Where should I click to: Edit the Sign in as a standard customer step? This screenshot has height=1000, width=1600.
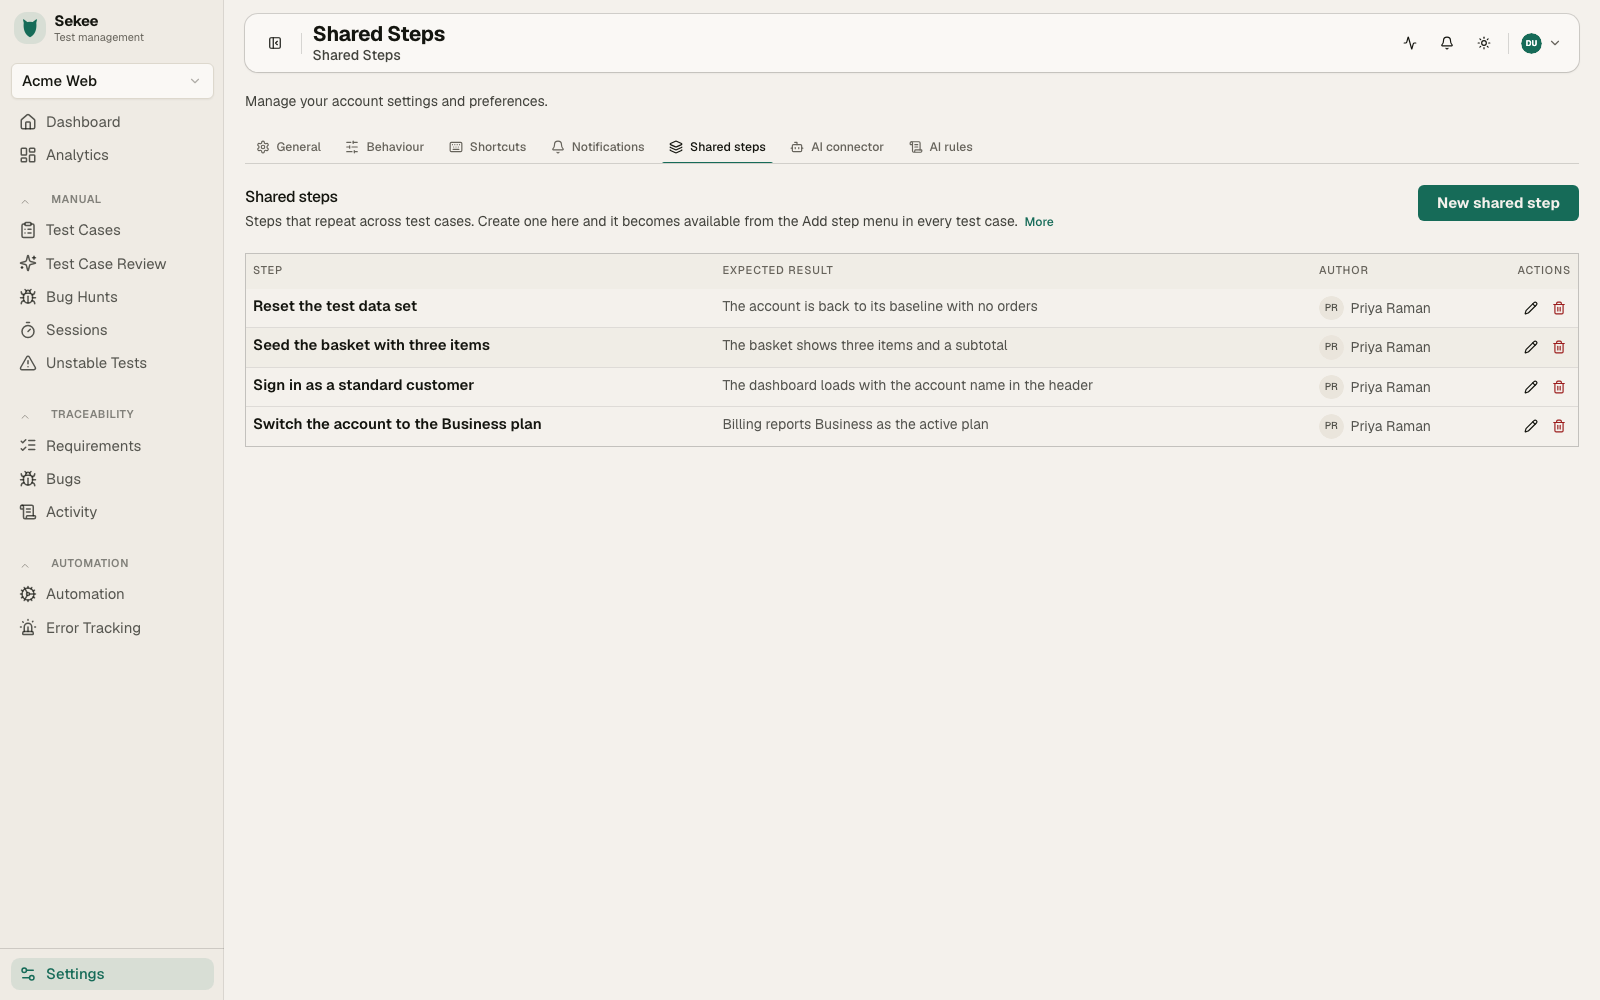coord(1531,387)
